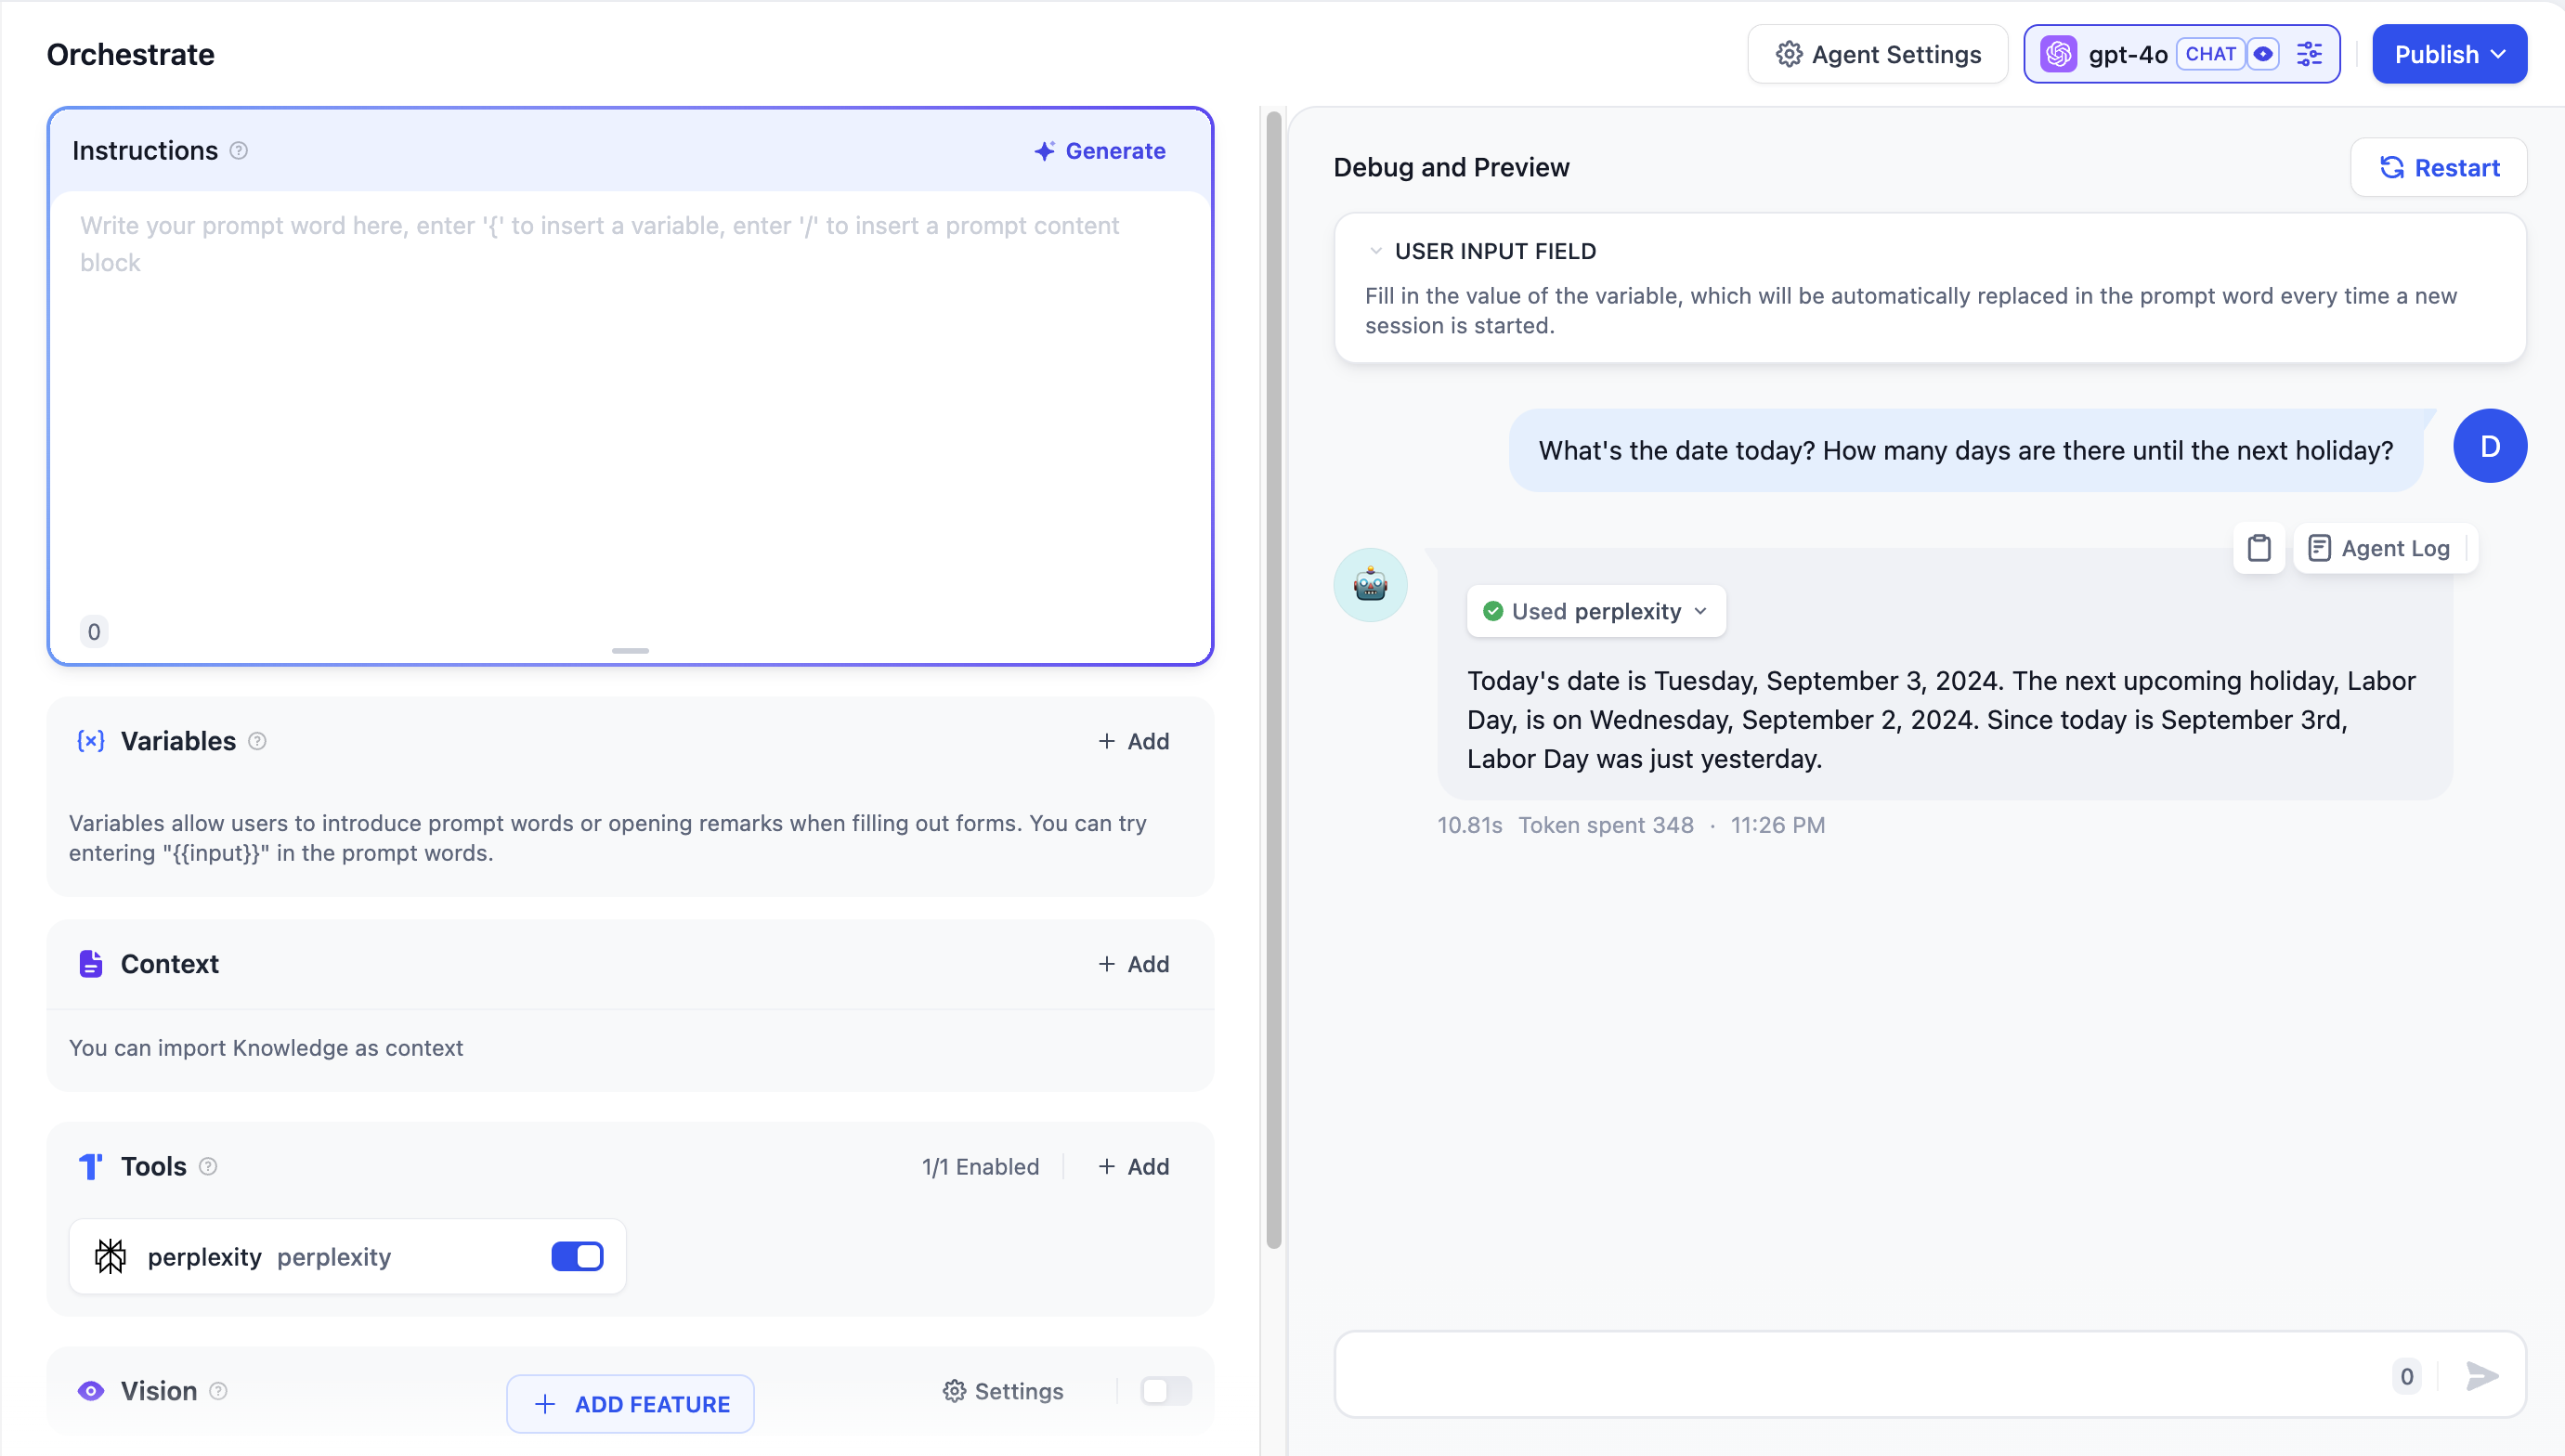Open the Tools help tooltip icon
The width and height of the screenshot is (2565, 1456).
click(x=208, y=1166)
